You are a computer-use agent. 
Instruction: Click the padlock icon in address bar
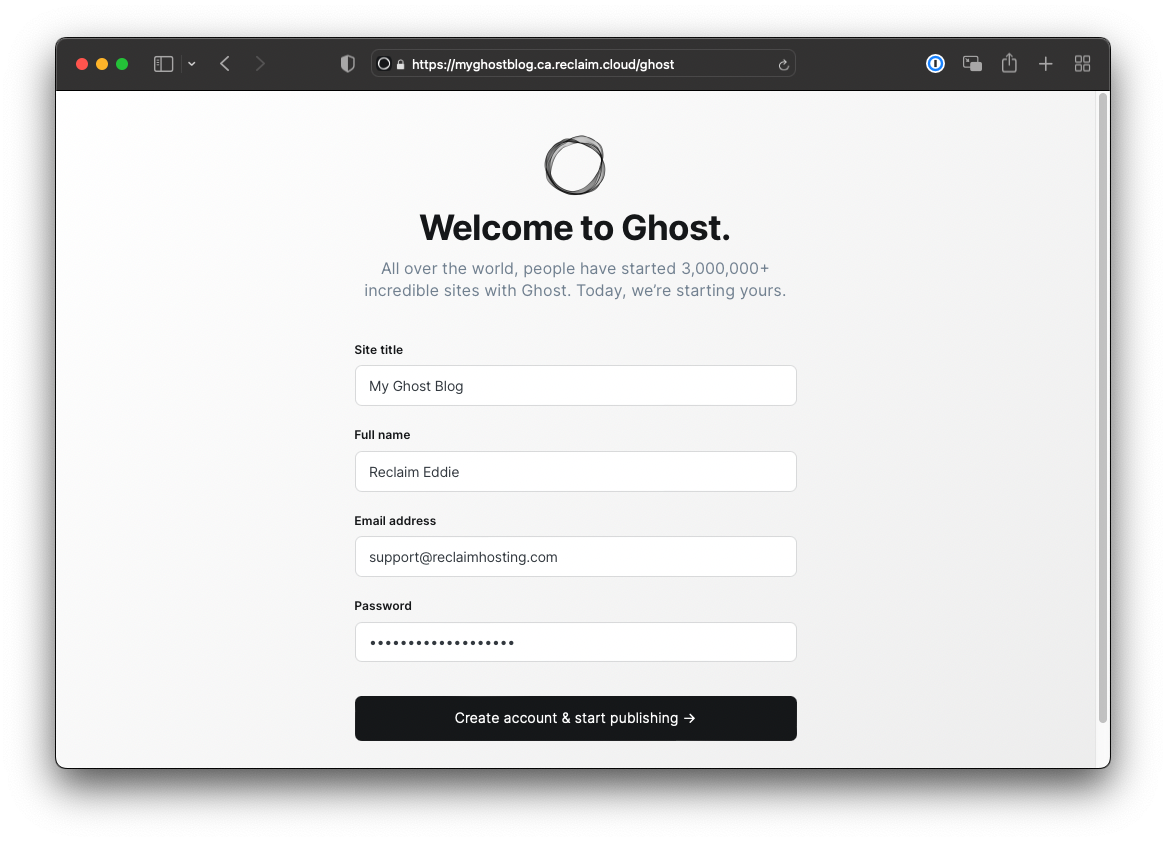[x=401, y=64]
